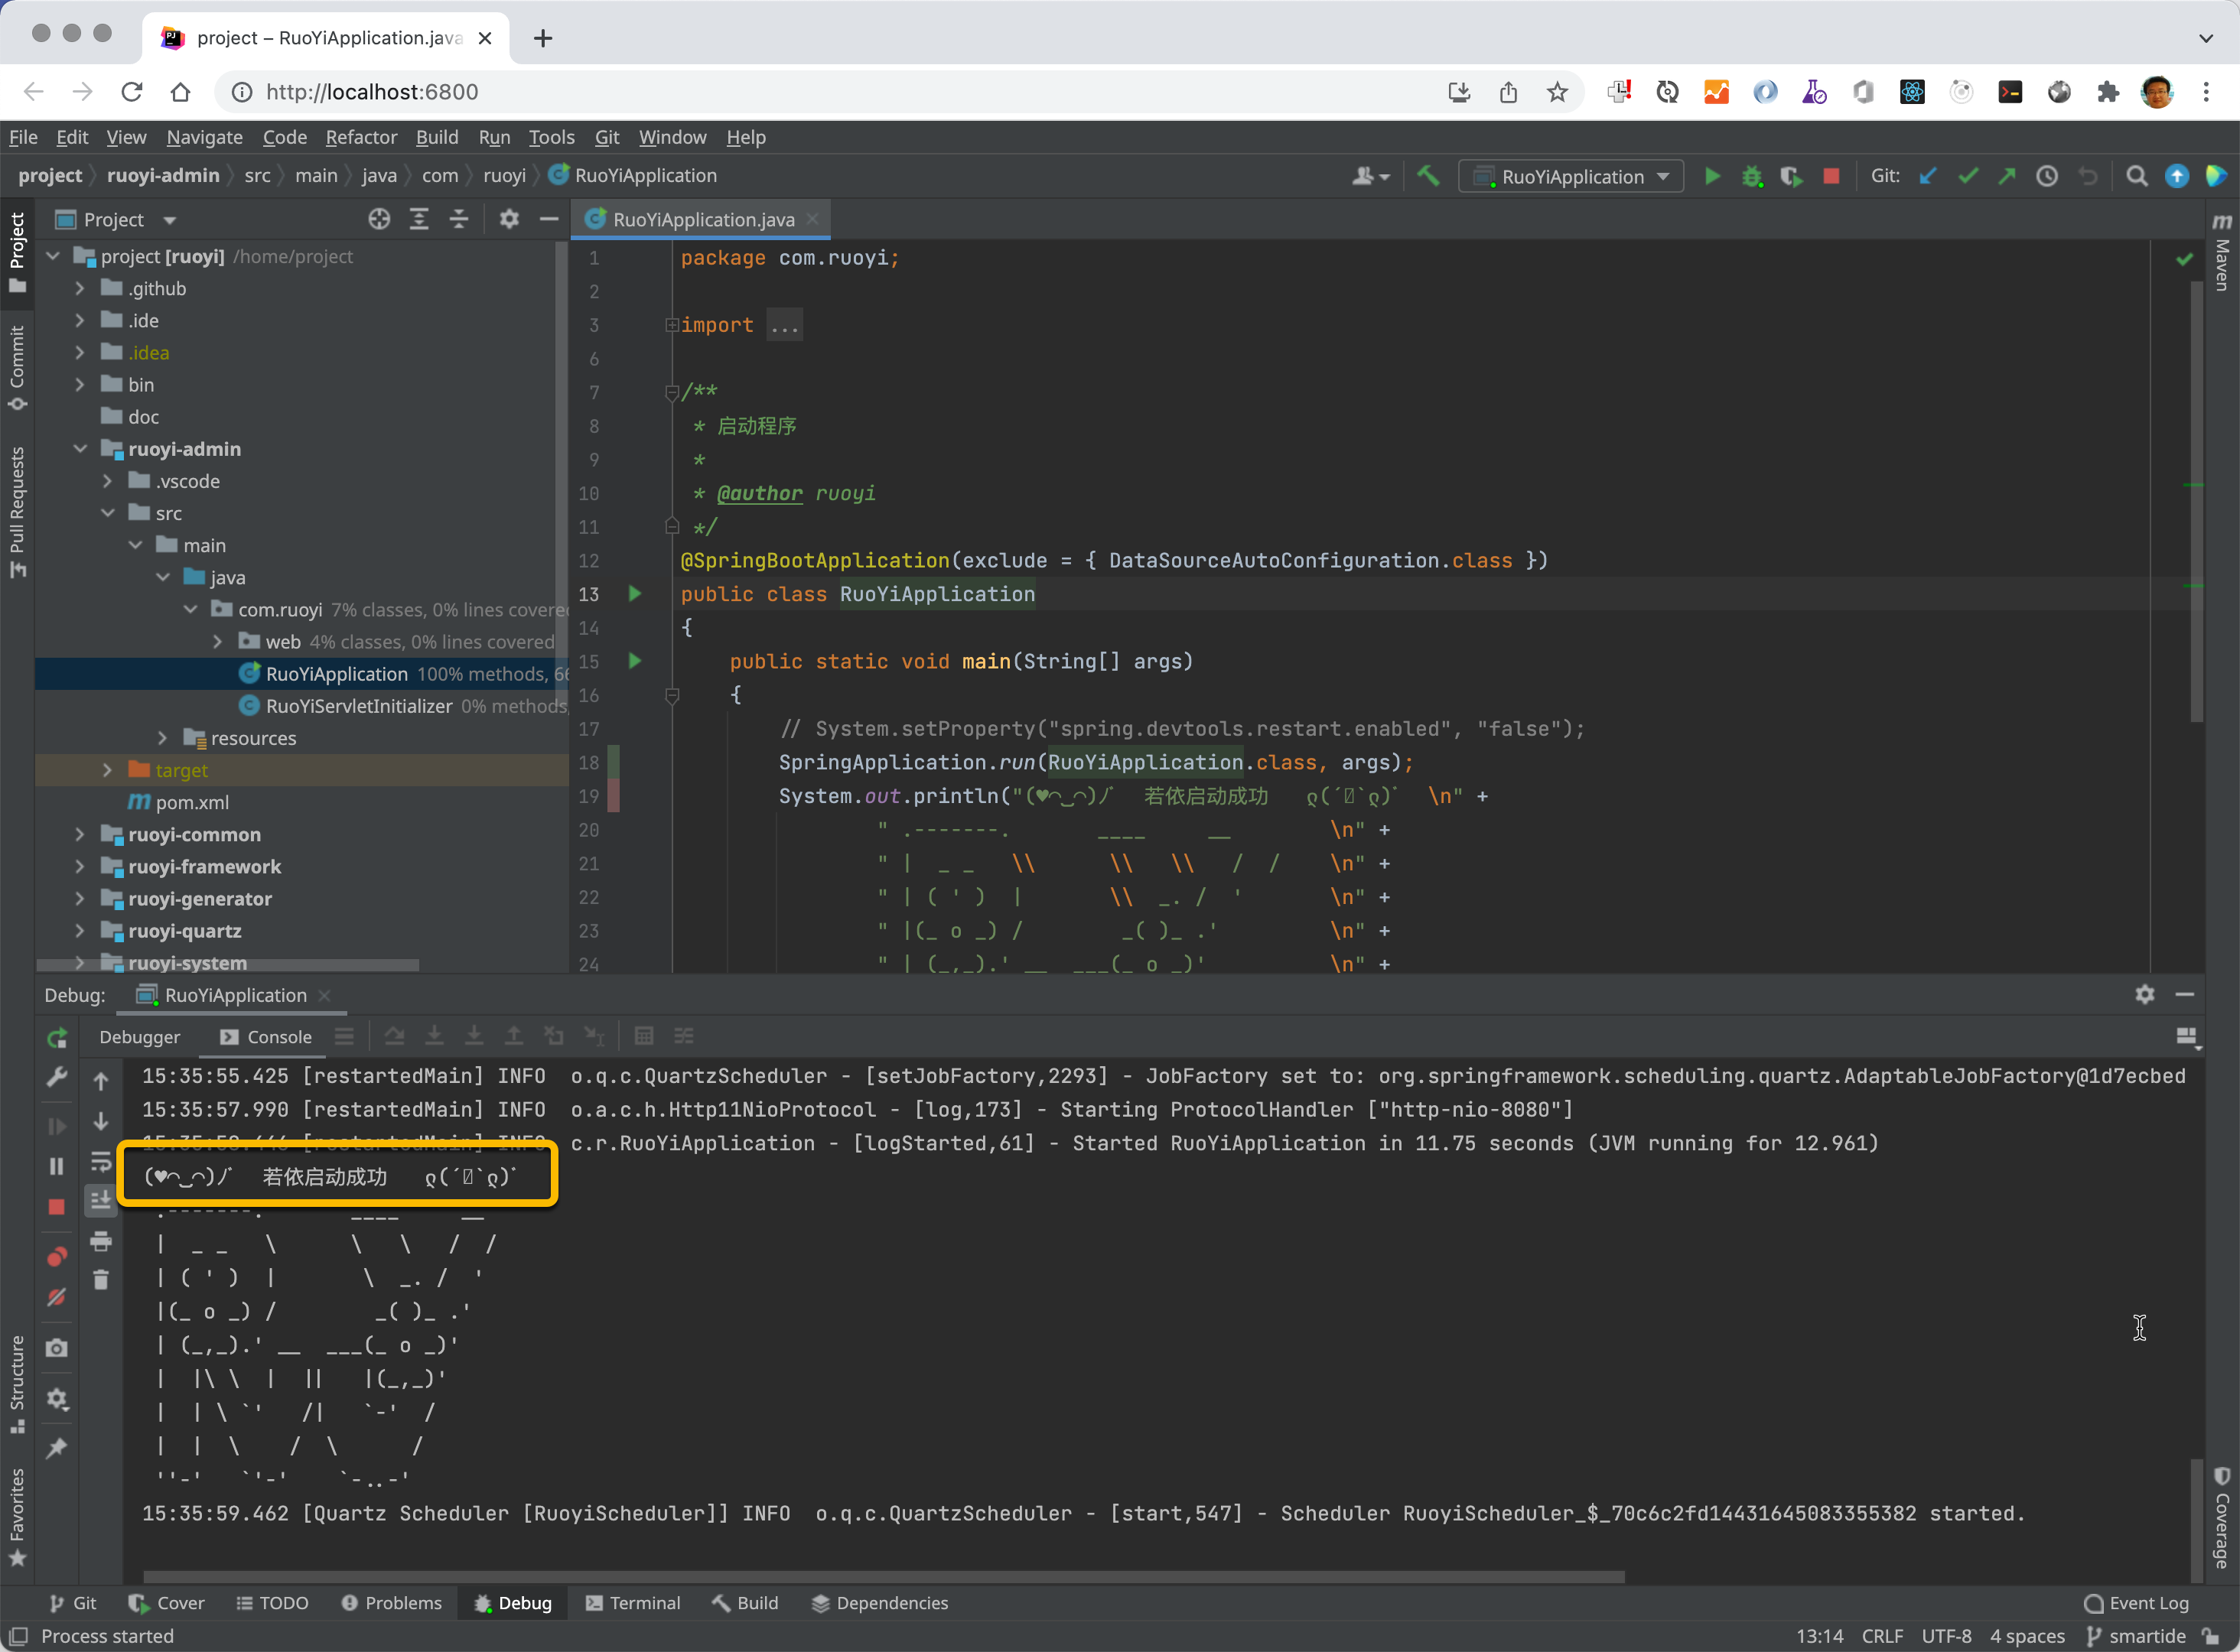2240x1652 pixels.
Task: Open the Problems tool window
Action: [392, 1603]
